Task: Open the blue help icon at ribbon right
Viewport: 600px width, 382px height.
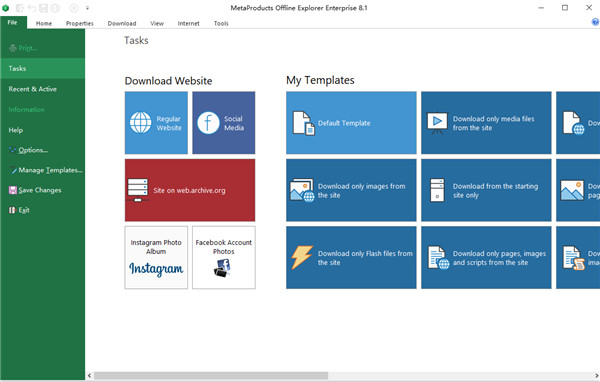Action: click(595, 22)
